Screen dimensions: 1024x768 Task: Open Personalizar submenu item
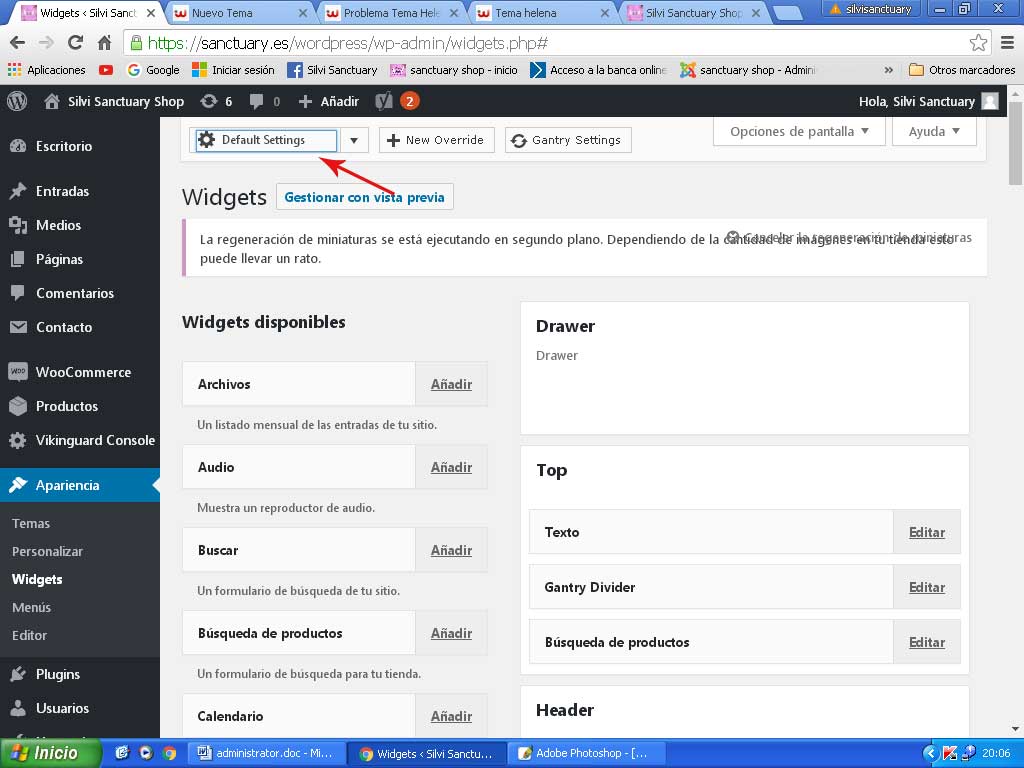point(47,552)
